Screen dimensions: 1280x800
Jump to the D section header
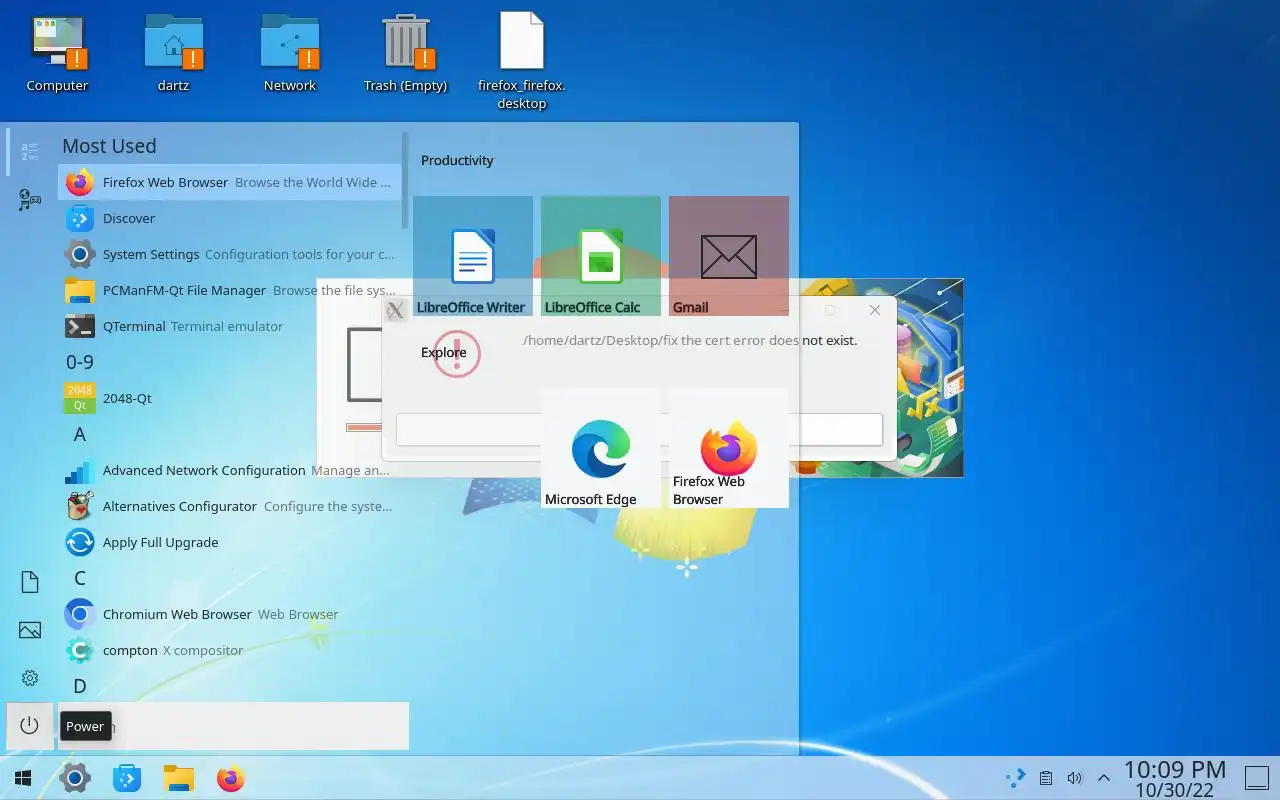tap(80, 686)
